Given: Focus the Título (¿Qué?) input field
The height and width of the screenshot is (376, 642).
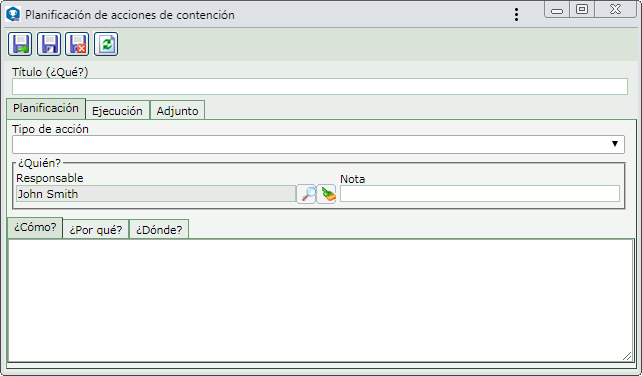Looking at the screenshot, I should pos(320,86).
